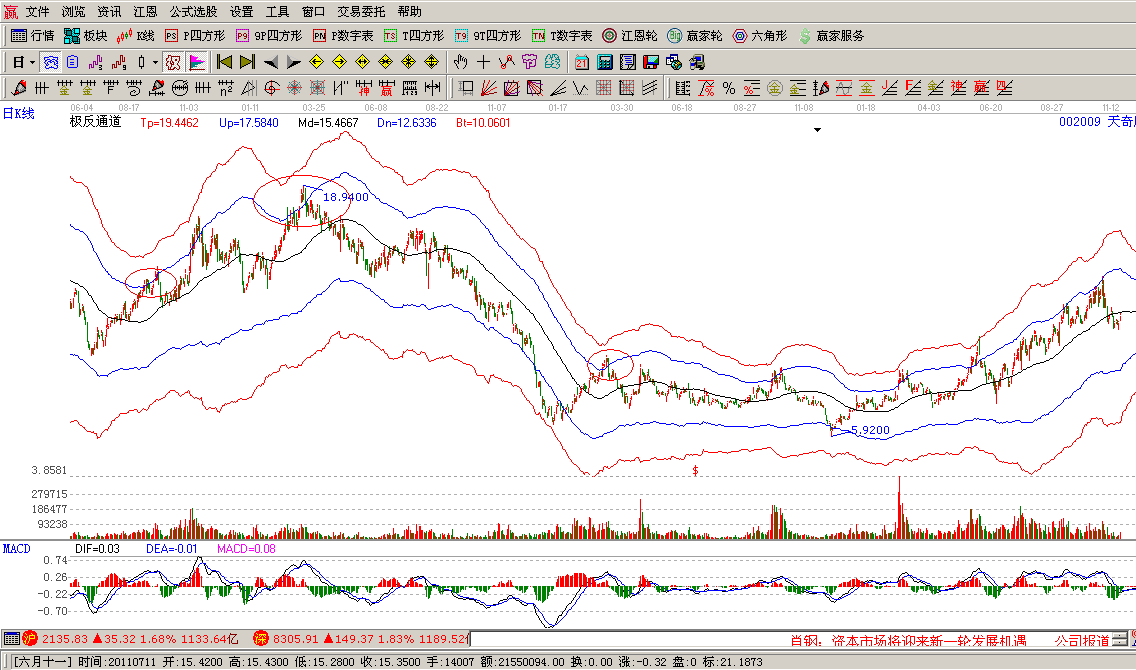The width and height of the screenshot is (1136, 670).
Task: Expand the 日 period dropdown arrow
Action: point(32,62)
